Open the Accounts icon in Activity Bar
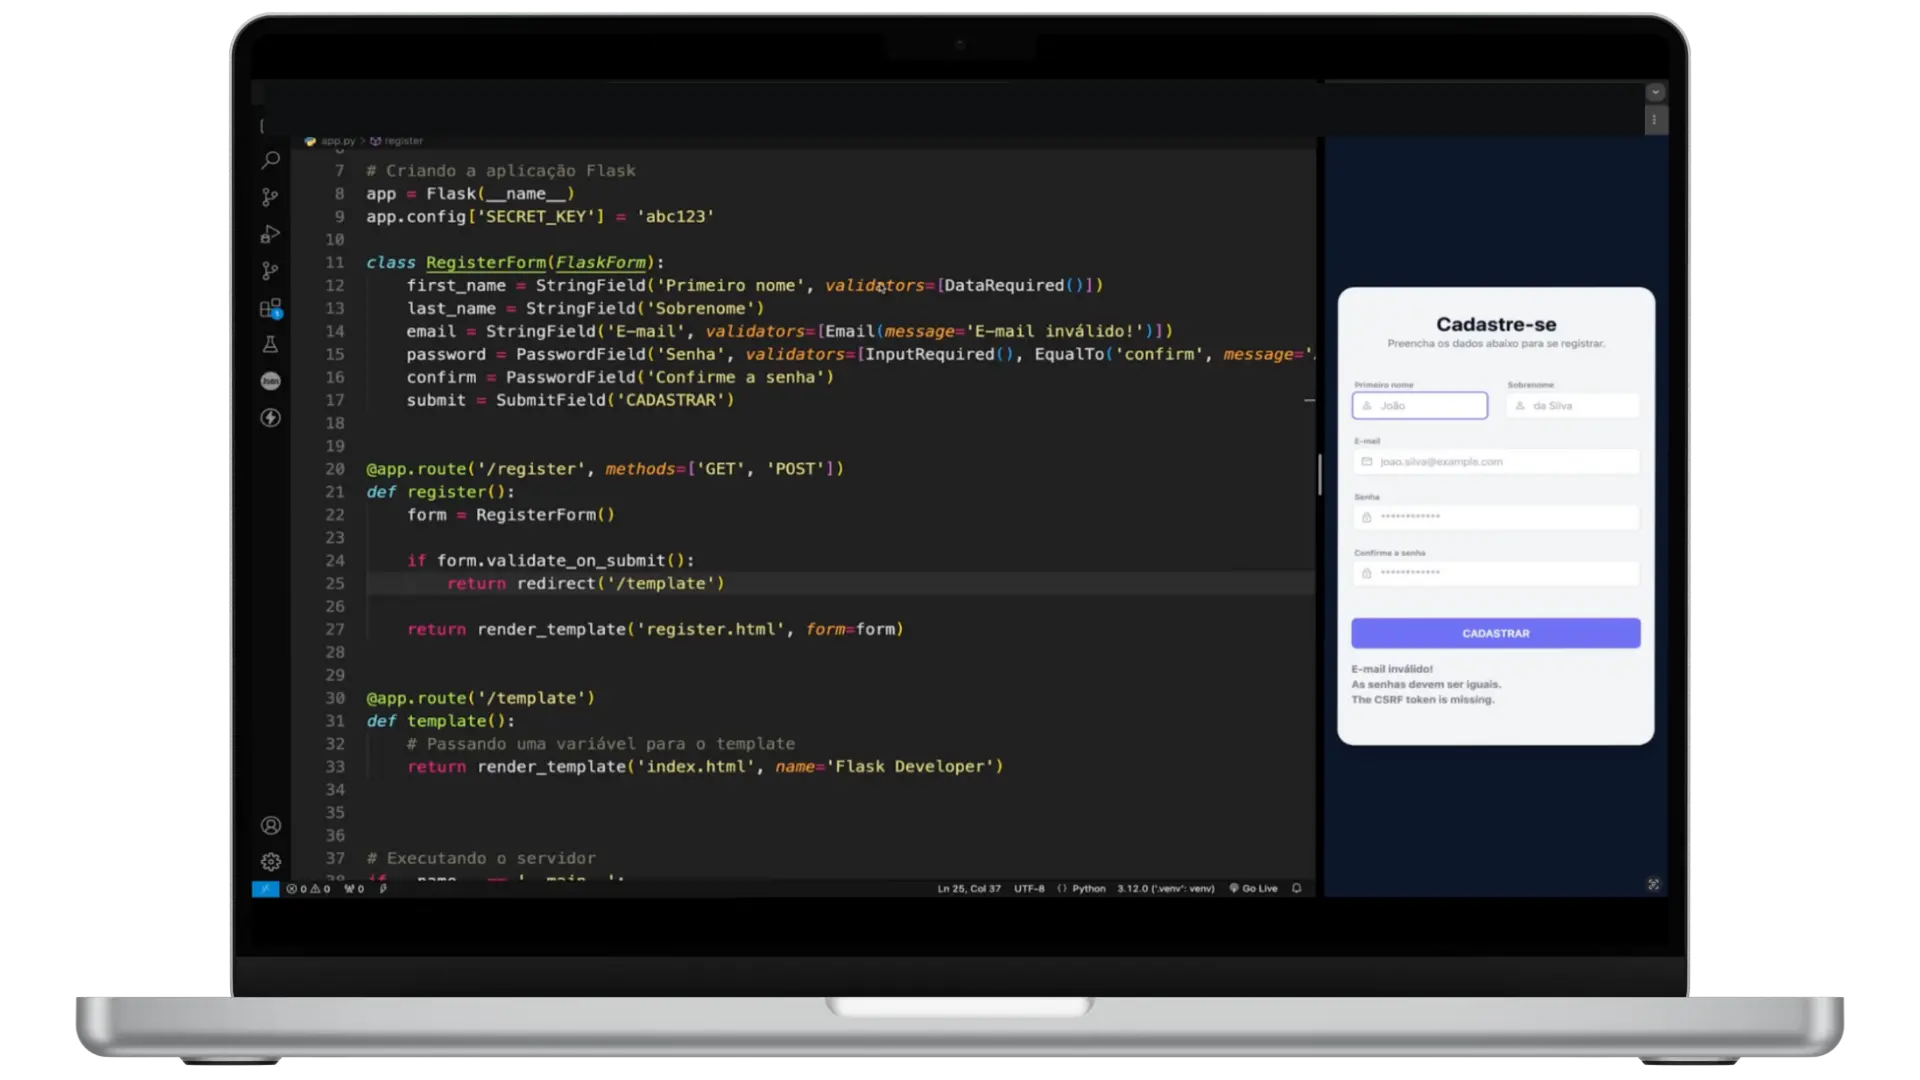The width and height of the screenshot is (1920, 1080). click(x=270, y=825)
